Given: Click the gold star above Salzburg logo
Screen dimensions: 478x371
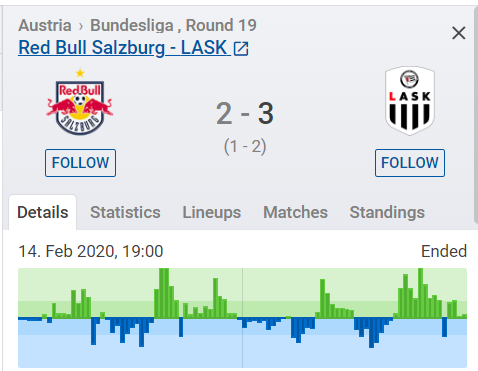Looking at the screenshot, I should (x=80, y=73).
